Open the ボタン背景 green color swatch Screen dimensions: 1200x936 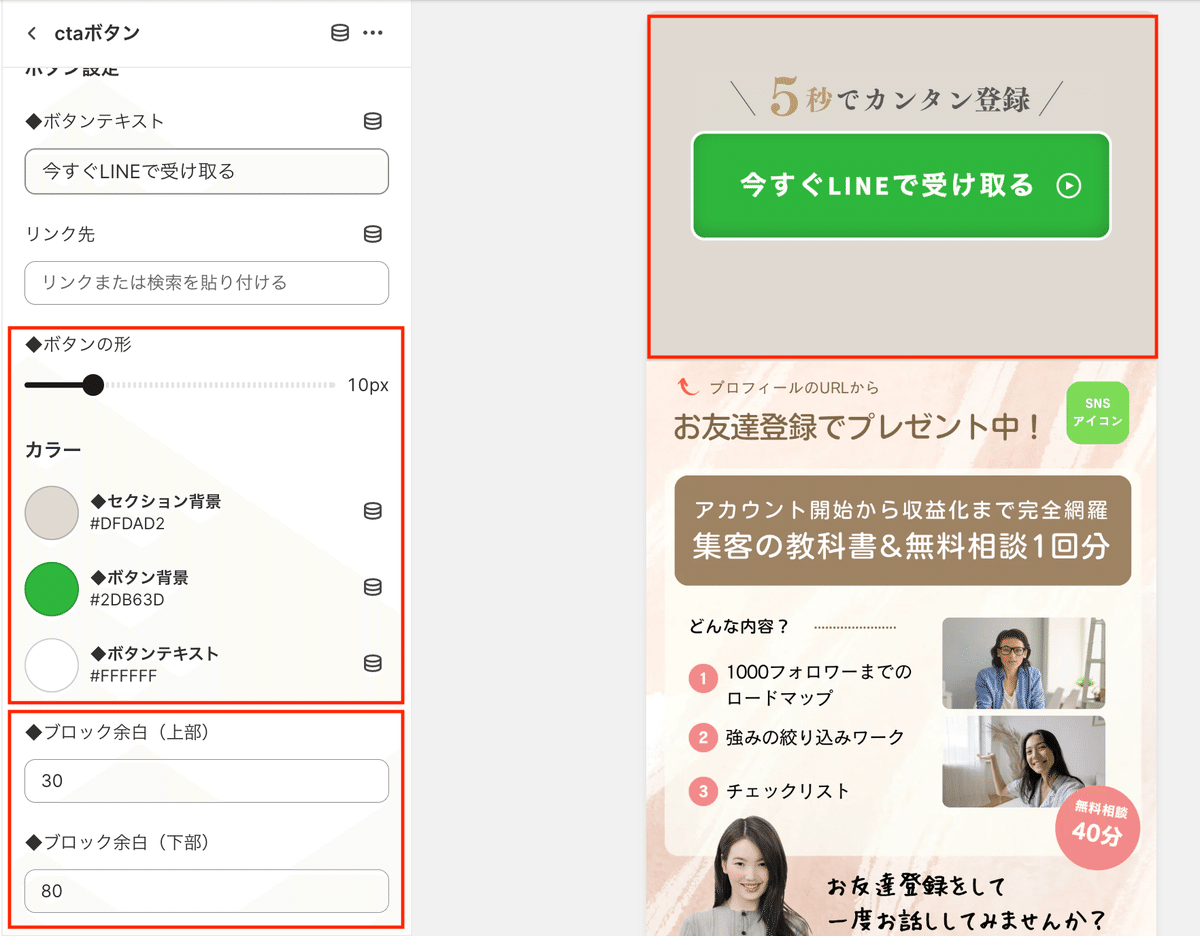click(x=51, y=589)
